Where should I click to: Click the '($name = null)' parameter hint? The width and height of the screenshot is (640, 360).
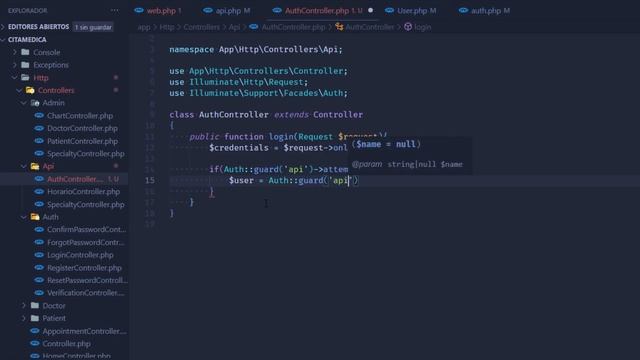386,144
